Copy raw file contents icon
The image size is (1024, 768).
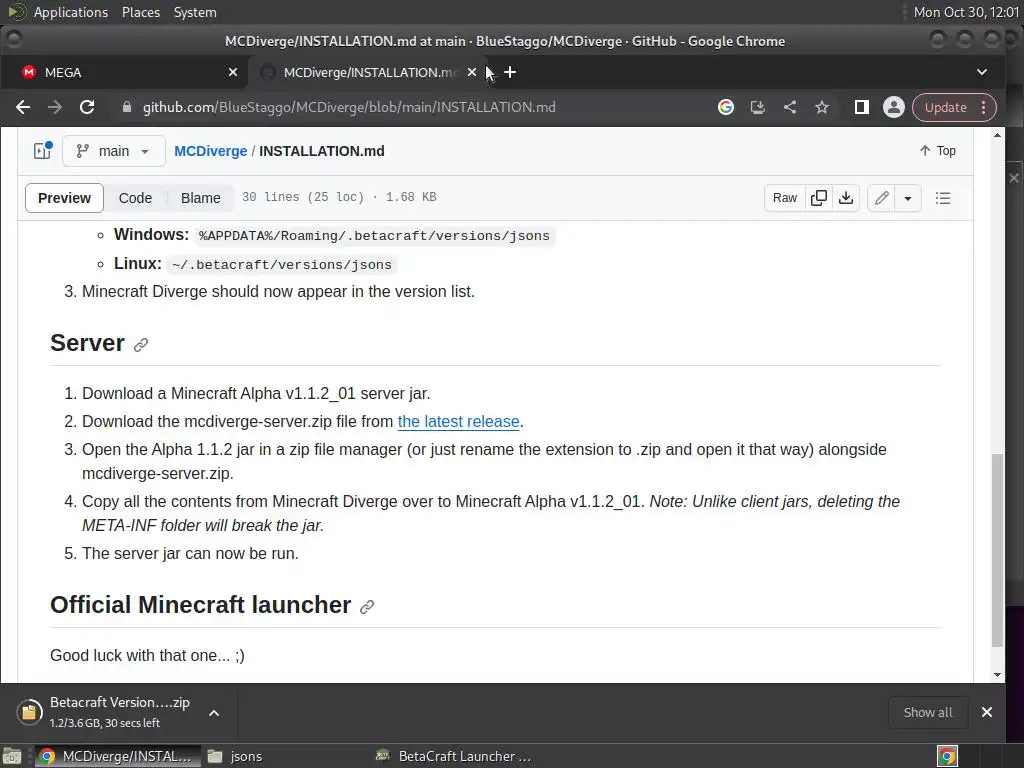[x=818, y=198]
